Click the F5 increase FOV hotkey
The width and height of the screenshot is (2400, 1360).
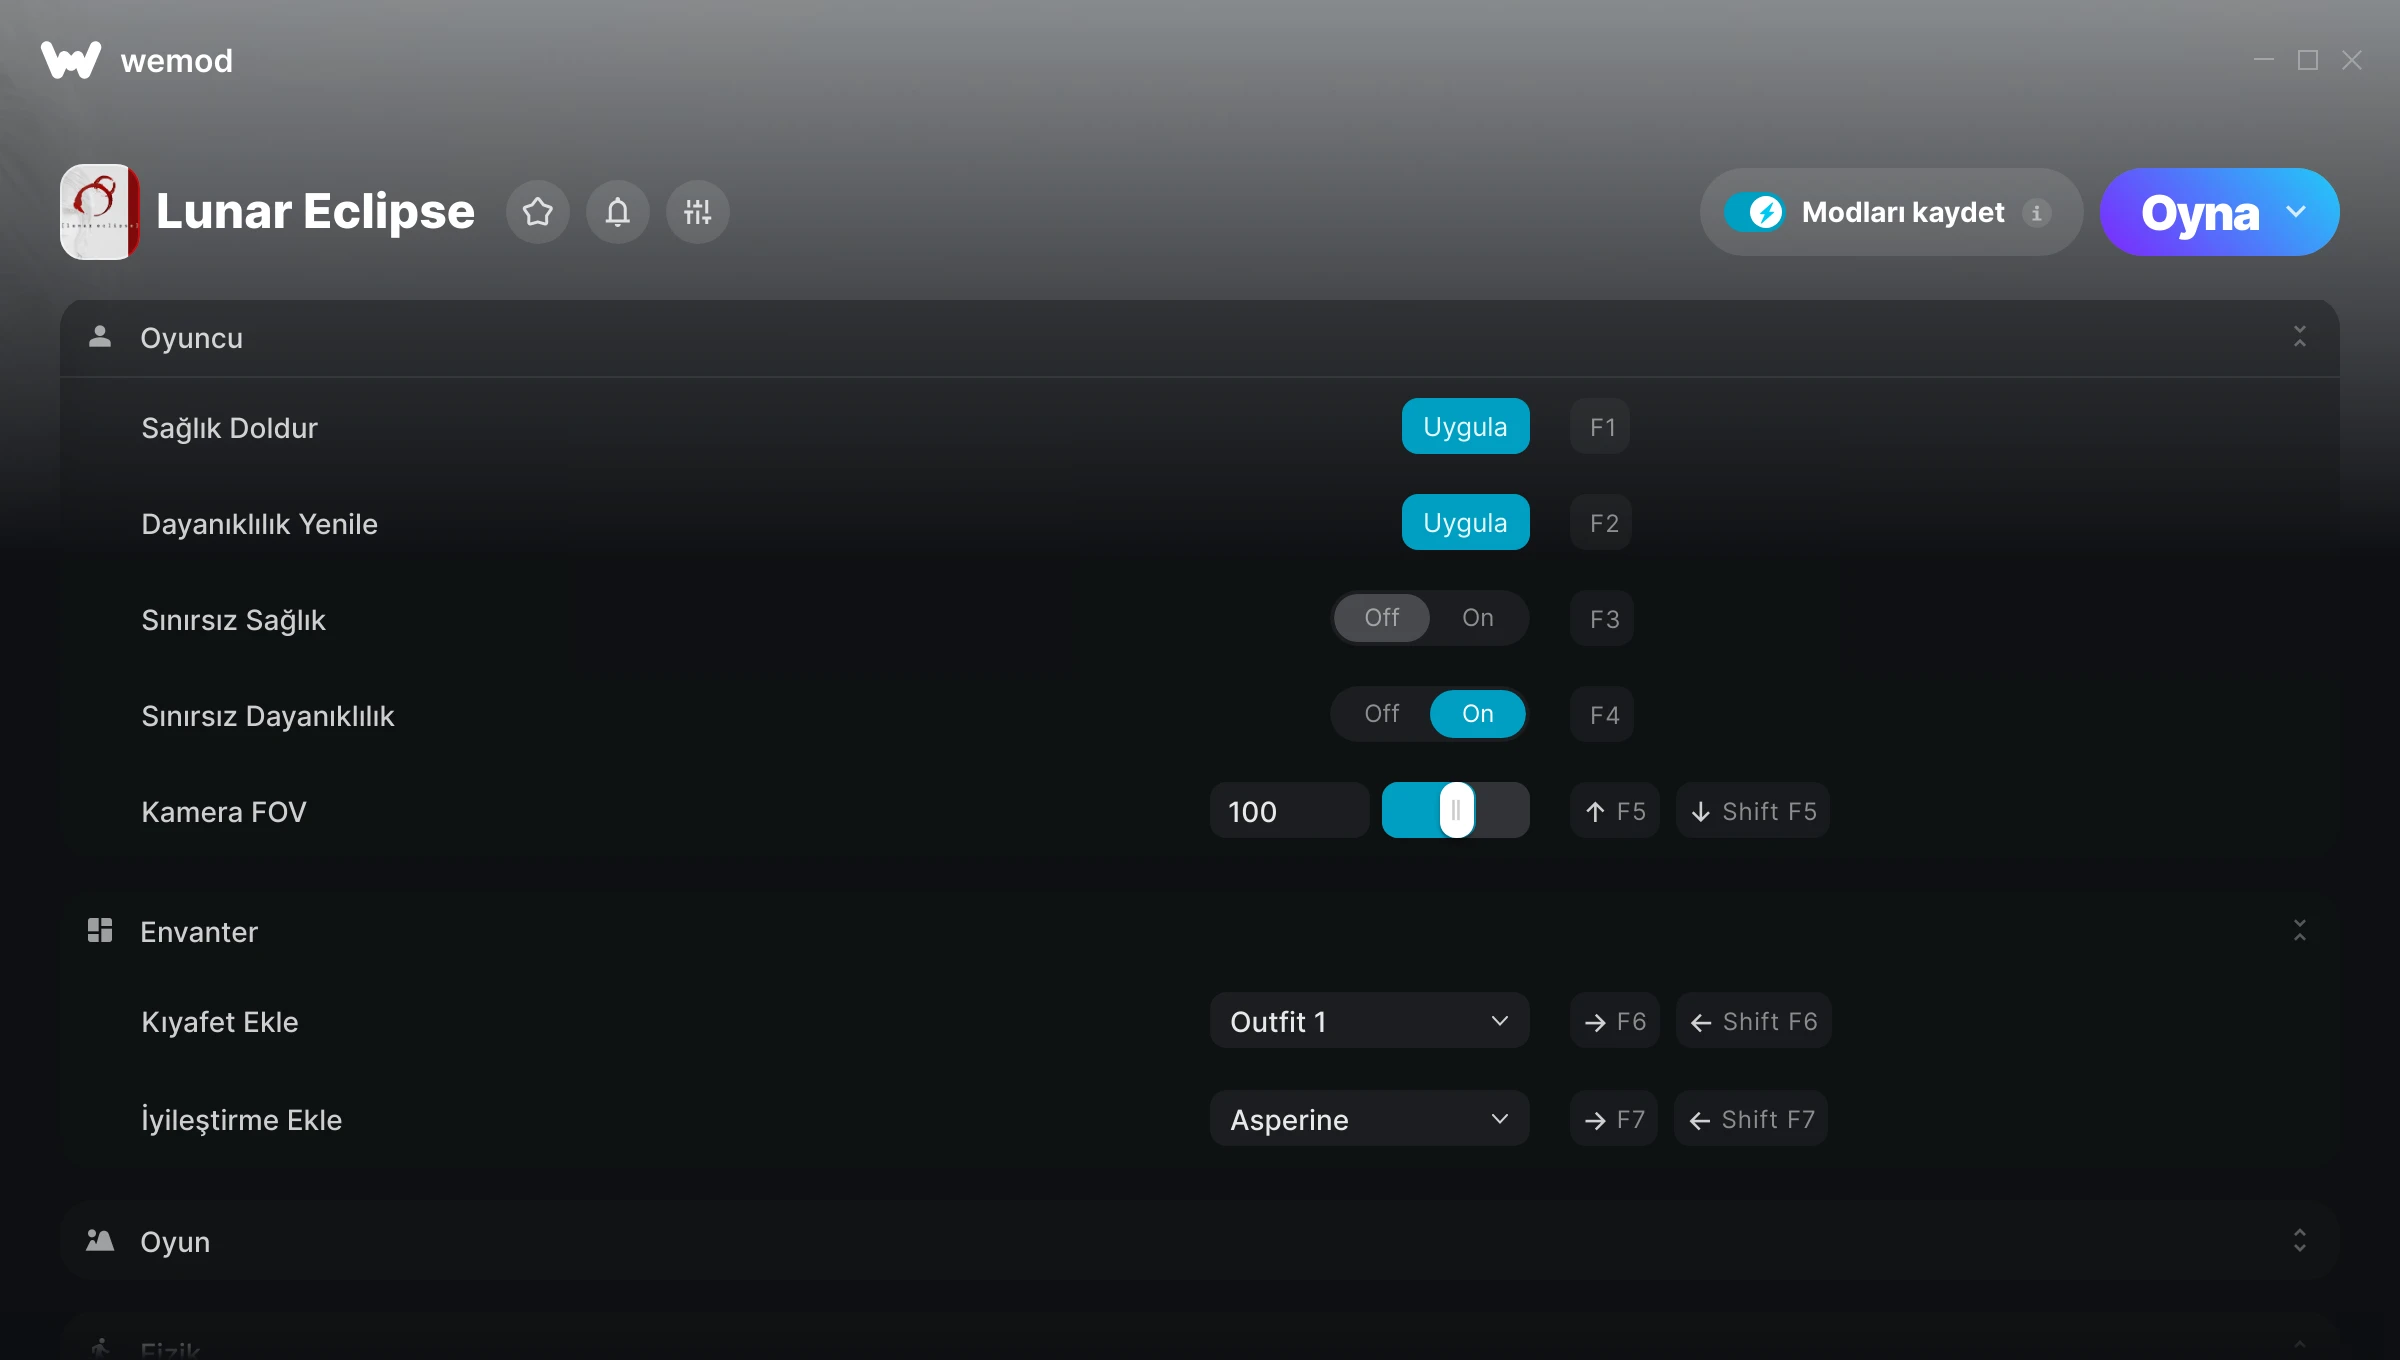(x=1615, y=811)
